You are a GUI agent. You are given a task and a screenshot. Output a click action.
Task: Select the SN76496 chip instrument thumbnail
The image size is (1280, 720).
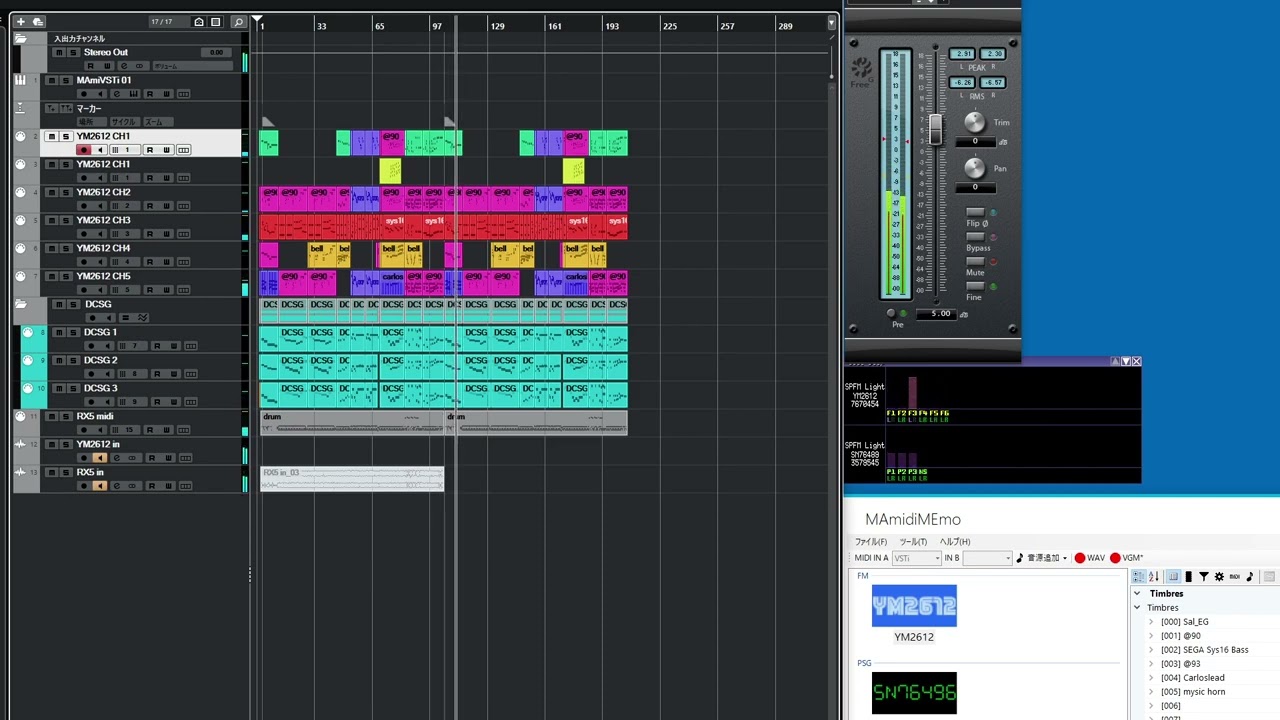914,692
